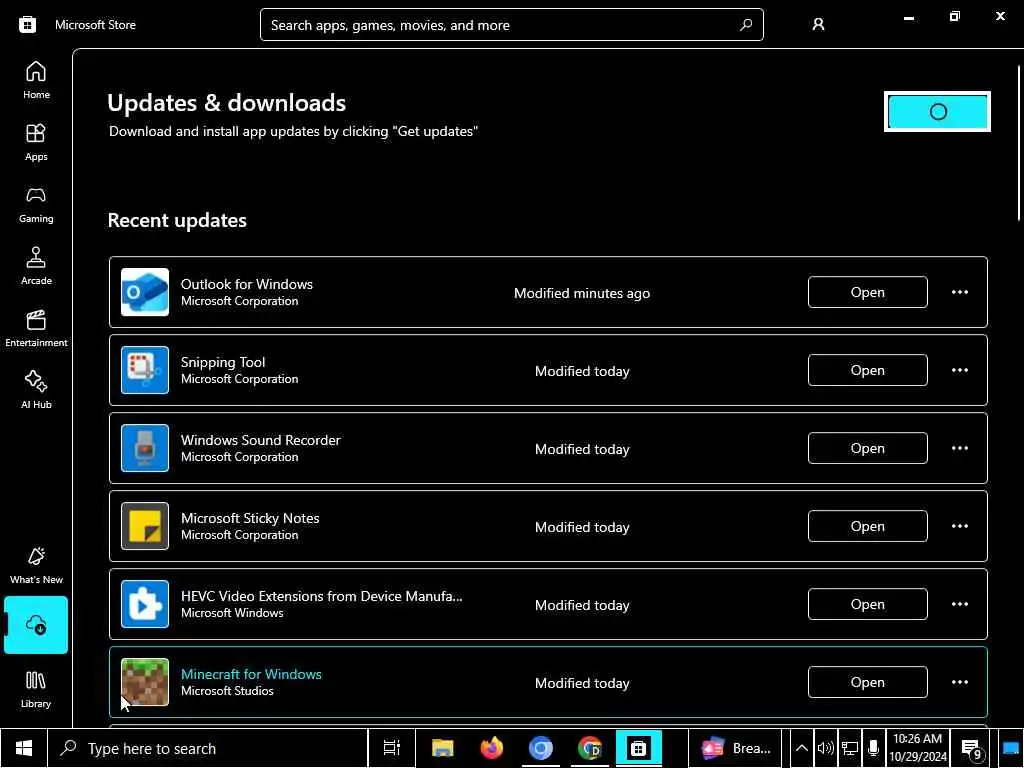Select the Snipping Tool title text
The image size is (1024, 768).
[x=223, y=362]
